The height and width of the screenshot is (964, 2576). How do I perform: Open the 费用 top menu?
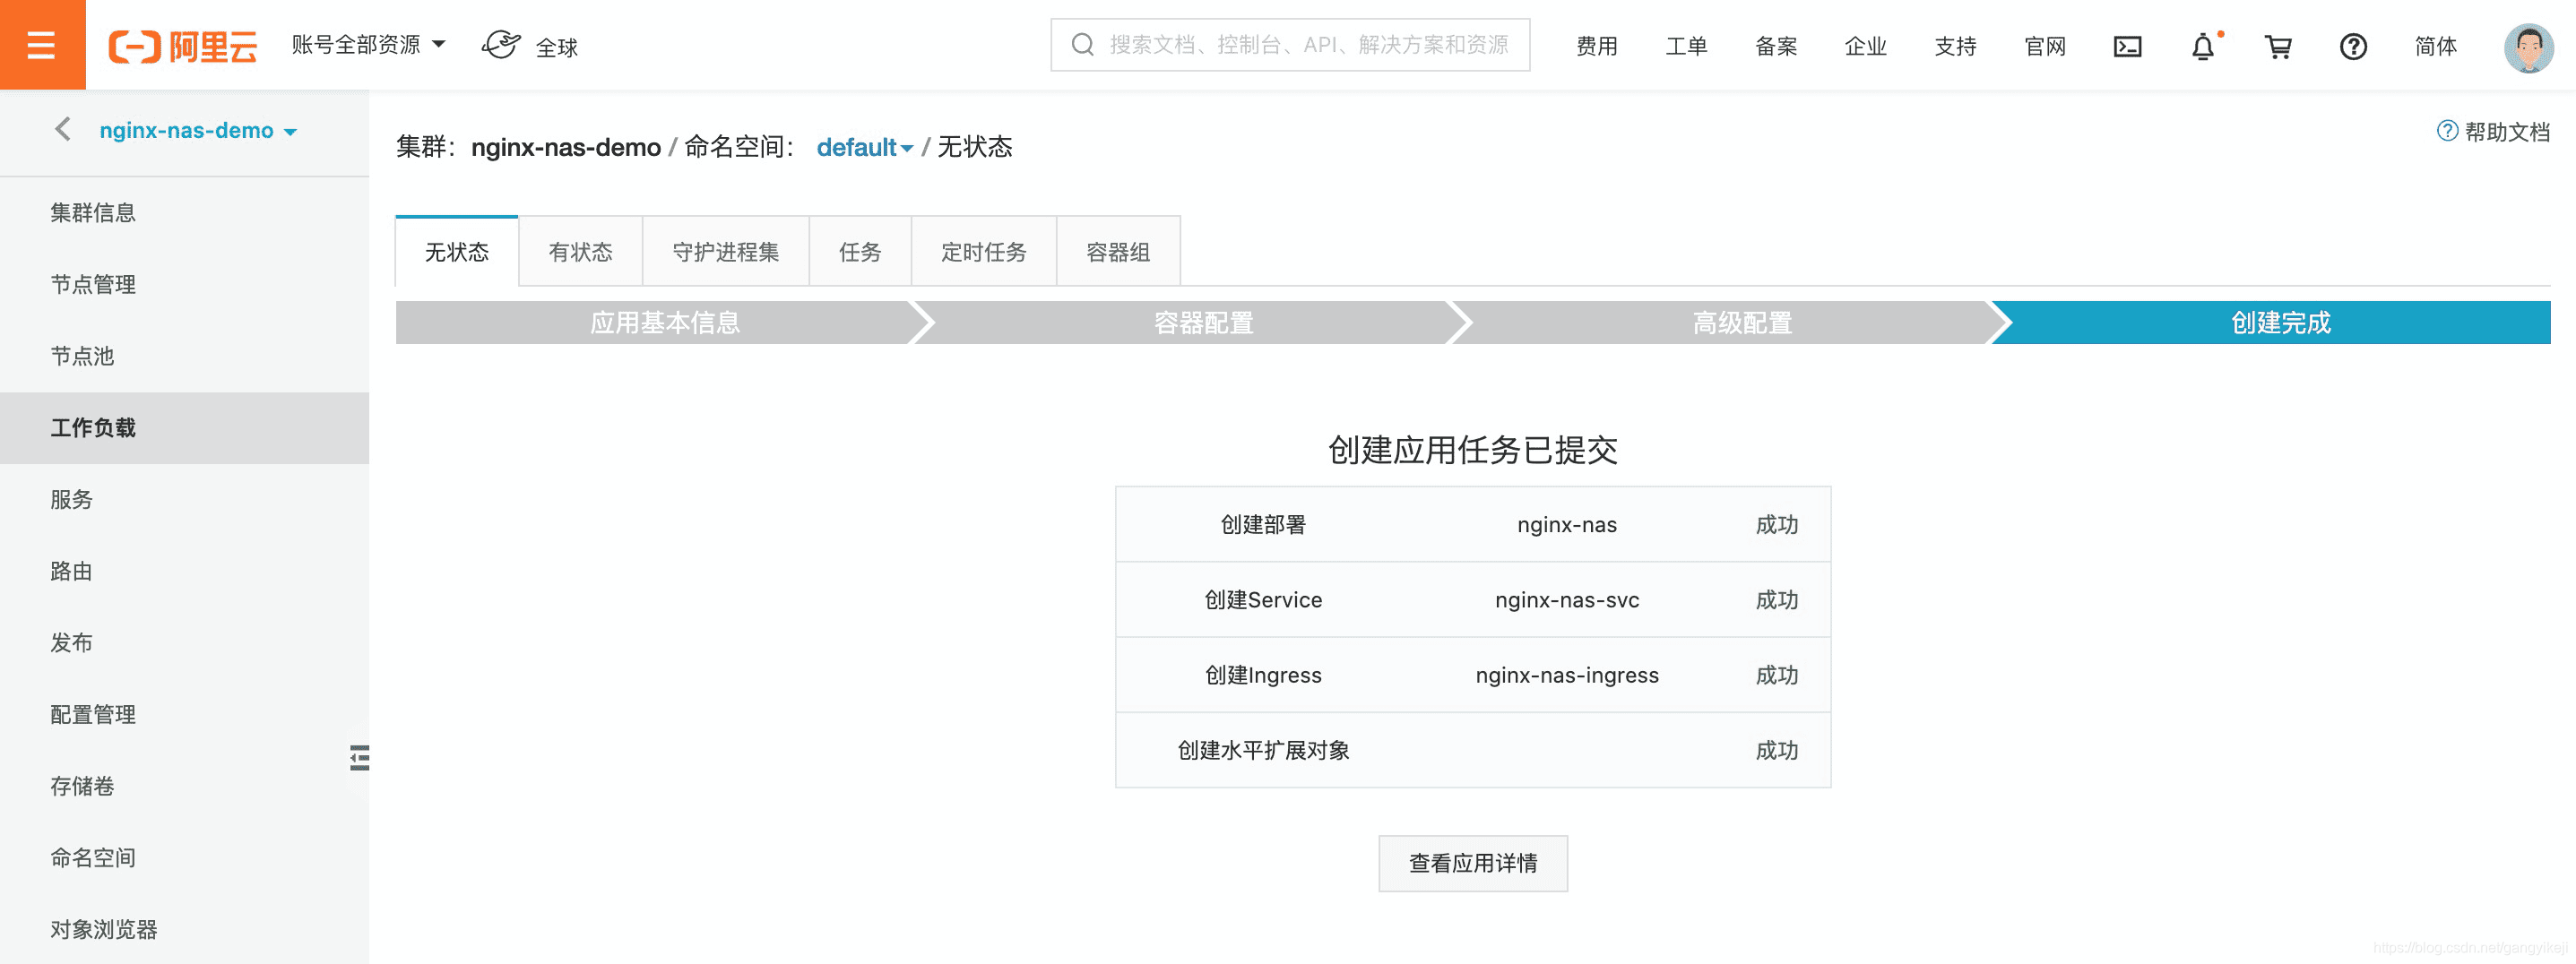[1596, 46]
